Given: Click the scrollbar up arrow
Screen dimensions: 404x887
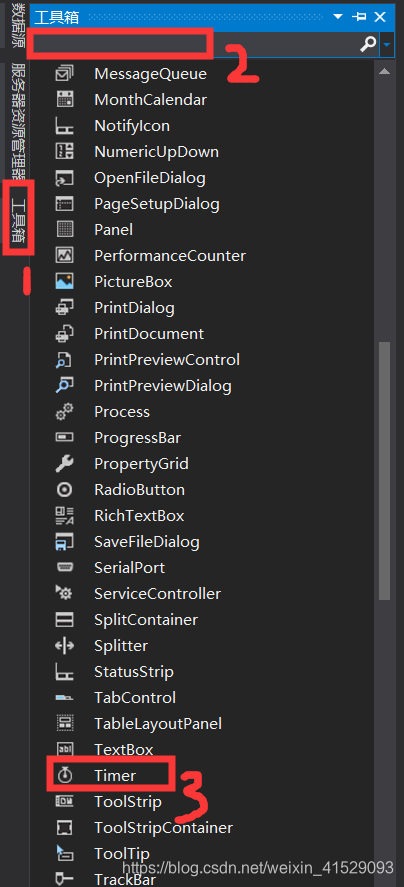Looking at the screenshot, I should point(384,72).
